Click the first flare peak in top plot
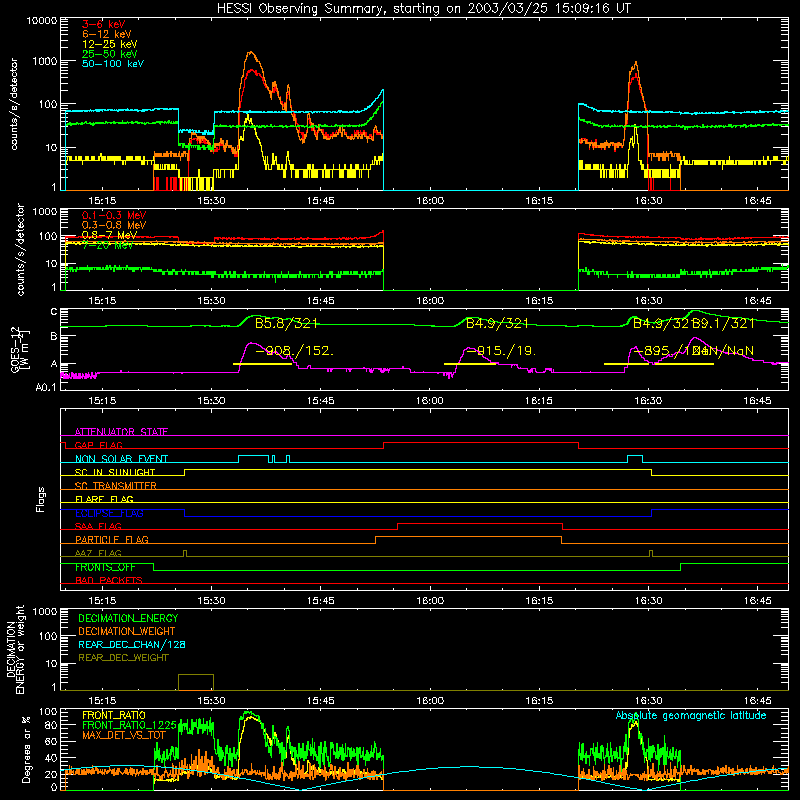The height and width of the screenshot is (800, 800). [250, 53]
